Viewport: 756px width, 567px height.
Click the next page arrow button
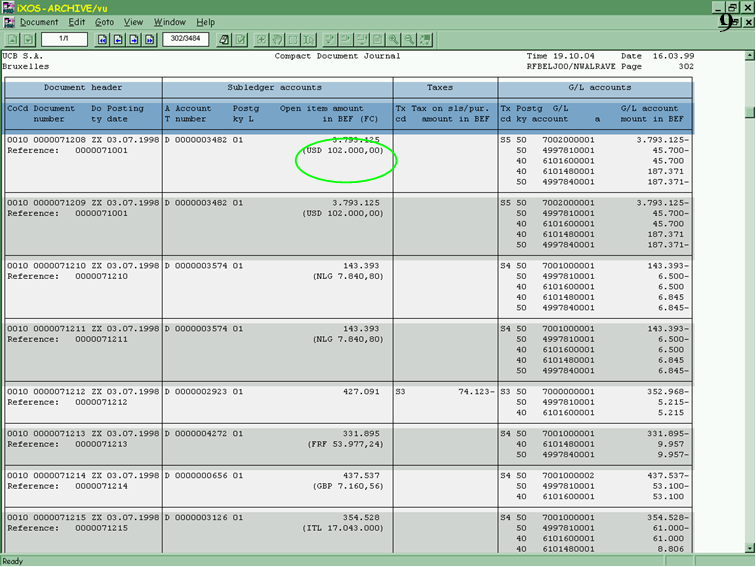point(133,40)
